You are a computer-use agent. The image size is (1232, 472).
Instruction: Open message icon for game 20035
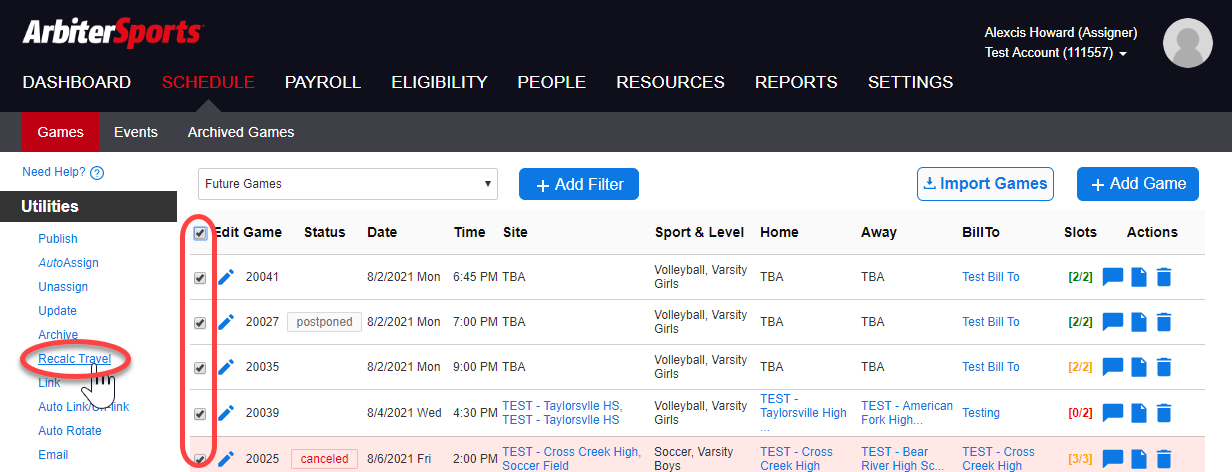pos(1113,367)
